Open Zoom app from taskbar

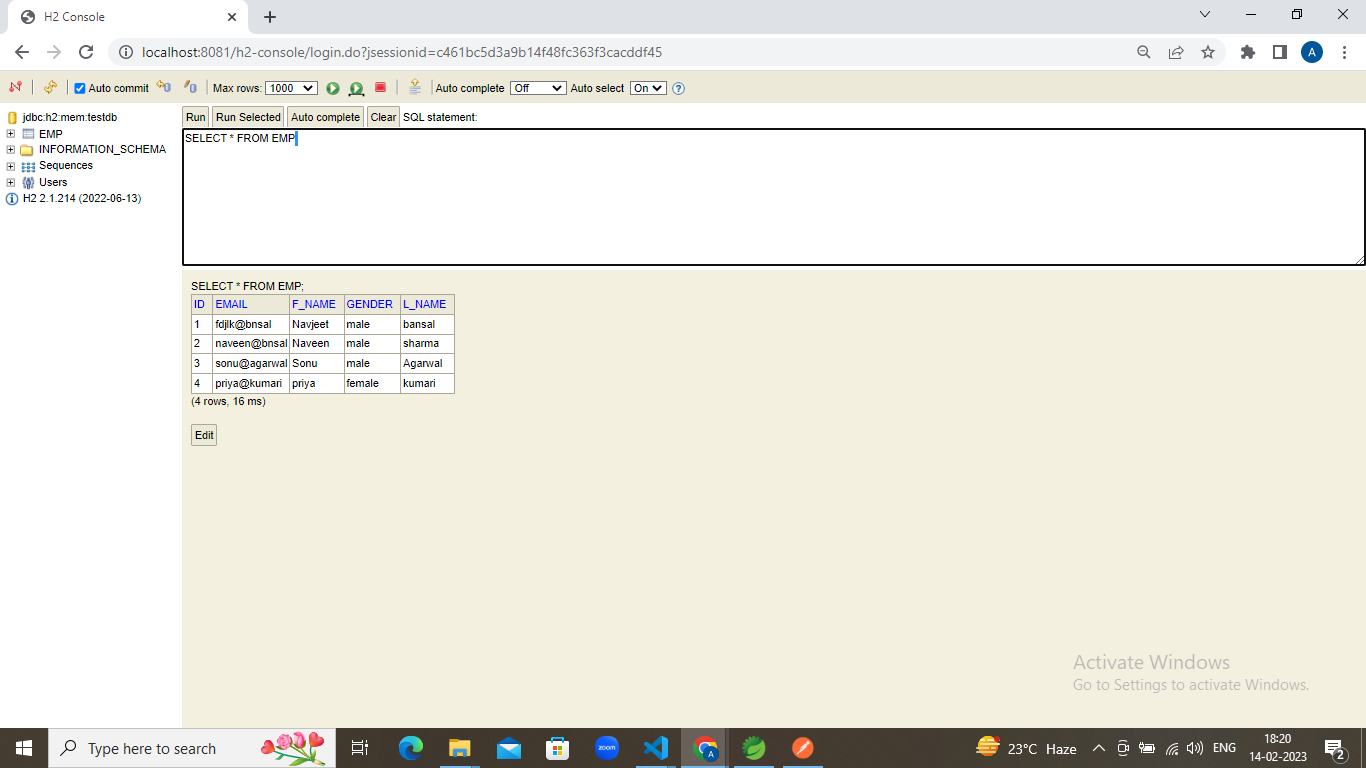(607, 748)
